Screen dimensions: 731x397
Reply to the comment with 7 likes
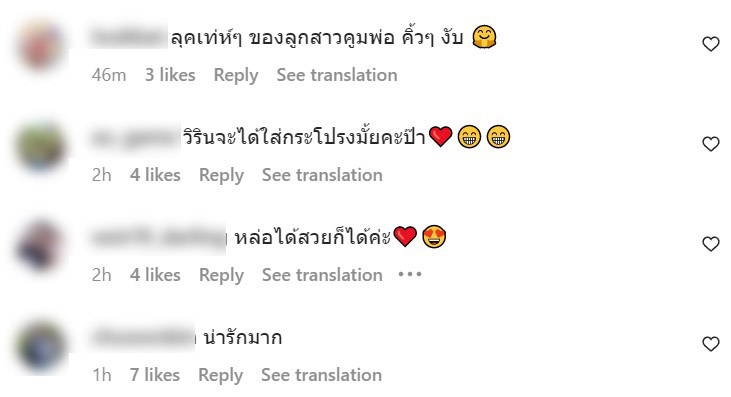tap(221, 375)
